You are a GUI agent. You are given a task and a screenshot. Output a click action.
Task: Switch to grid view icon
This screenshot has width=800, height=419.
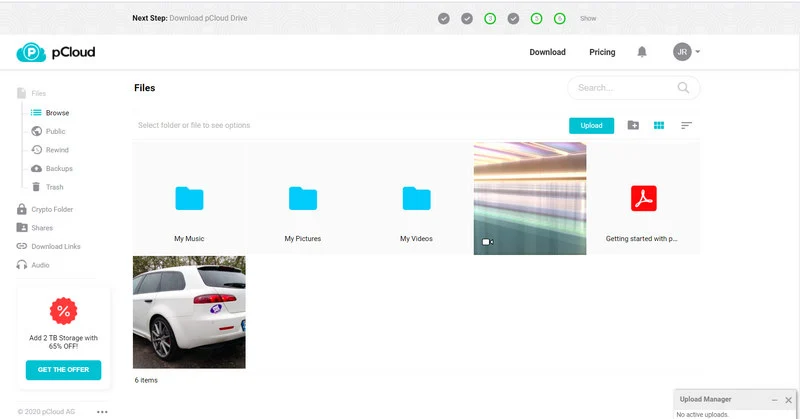pos(659,125)
